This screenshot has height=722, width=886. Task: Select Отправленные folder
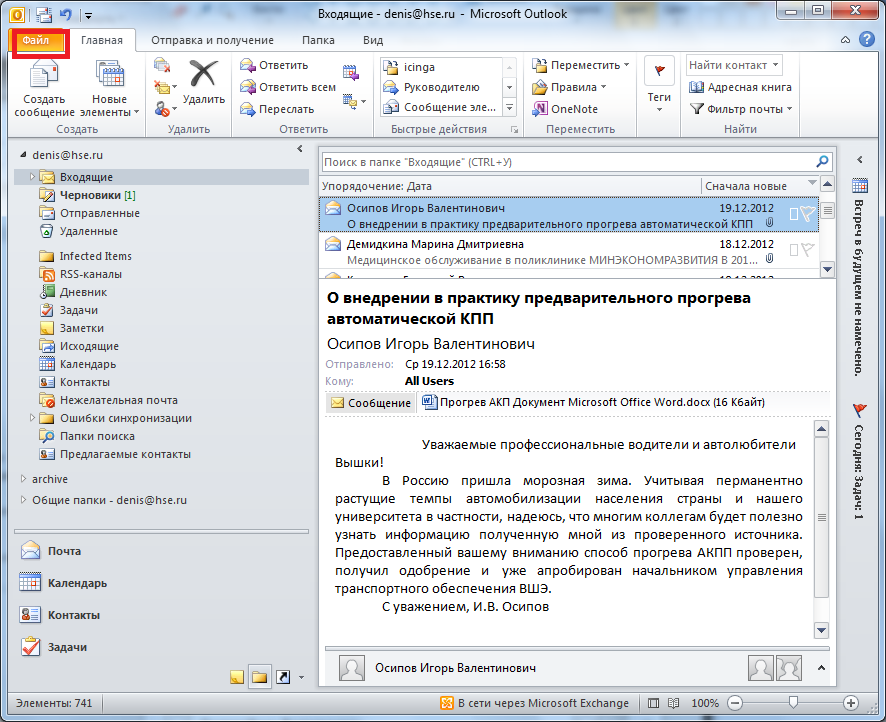pos(89,213)
